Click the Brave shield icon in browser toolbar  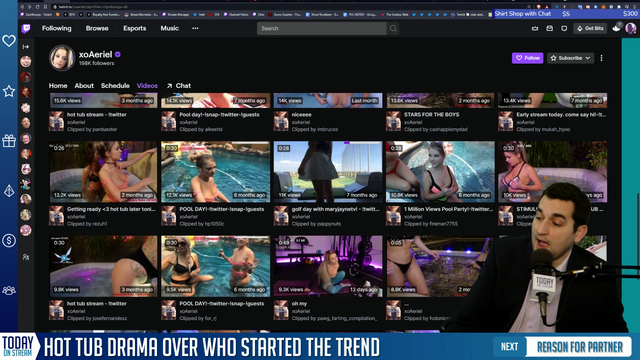tap(538, 7)
